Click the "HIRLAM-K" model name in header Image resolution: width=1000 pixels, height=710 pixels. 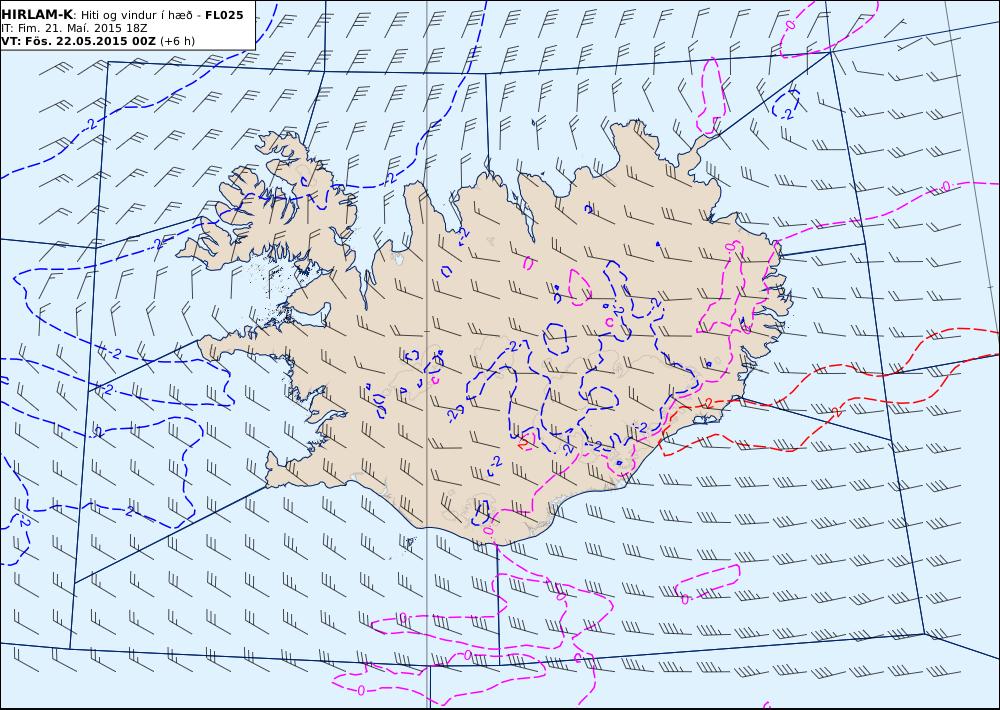(x=37, y=15)
